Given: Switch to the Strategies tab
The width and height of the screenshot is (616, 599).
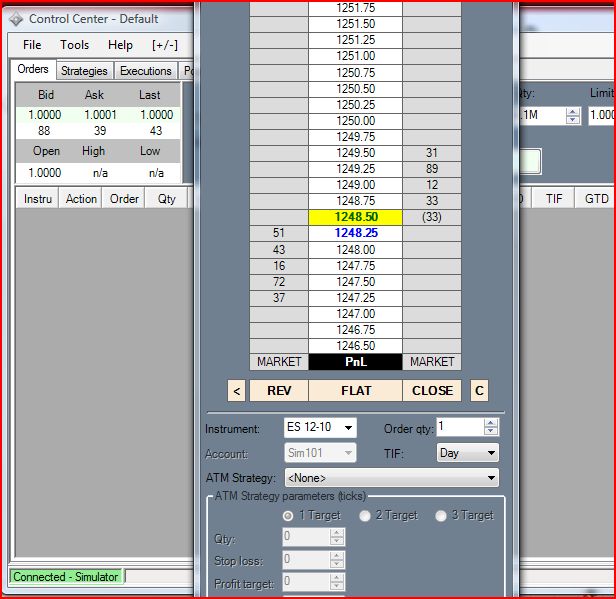Looking at the screenshot, I should click(84, 71).
